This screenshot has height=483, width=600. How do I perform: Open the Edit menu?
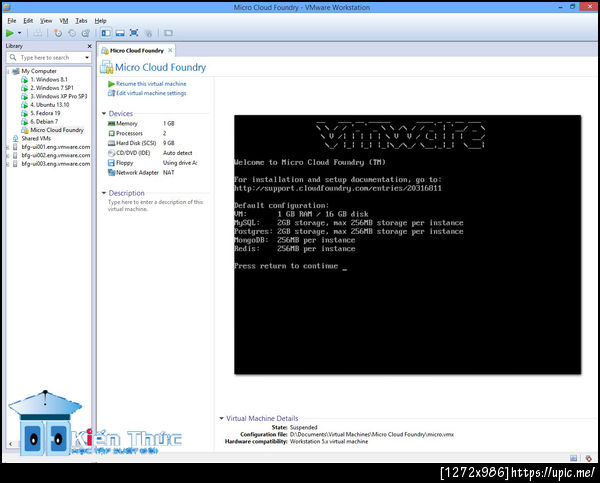pos(28,21)
